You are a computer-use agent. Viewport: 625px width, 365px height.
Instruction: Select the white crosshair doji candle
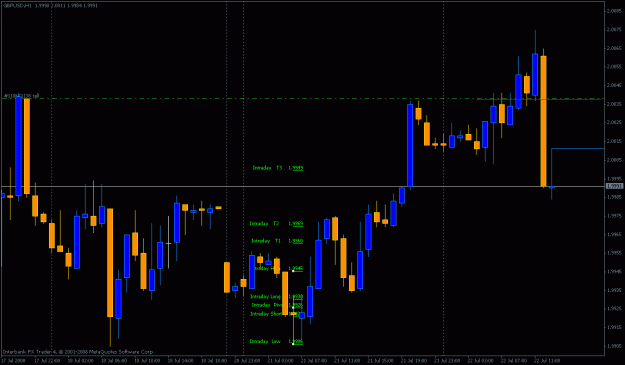click(x=168, y=243)
